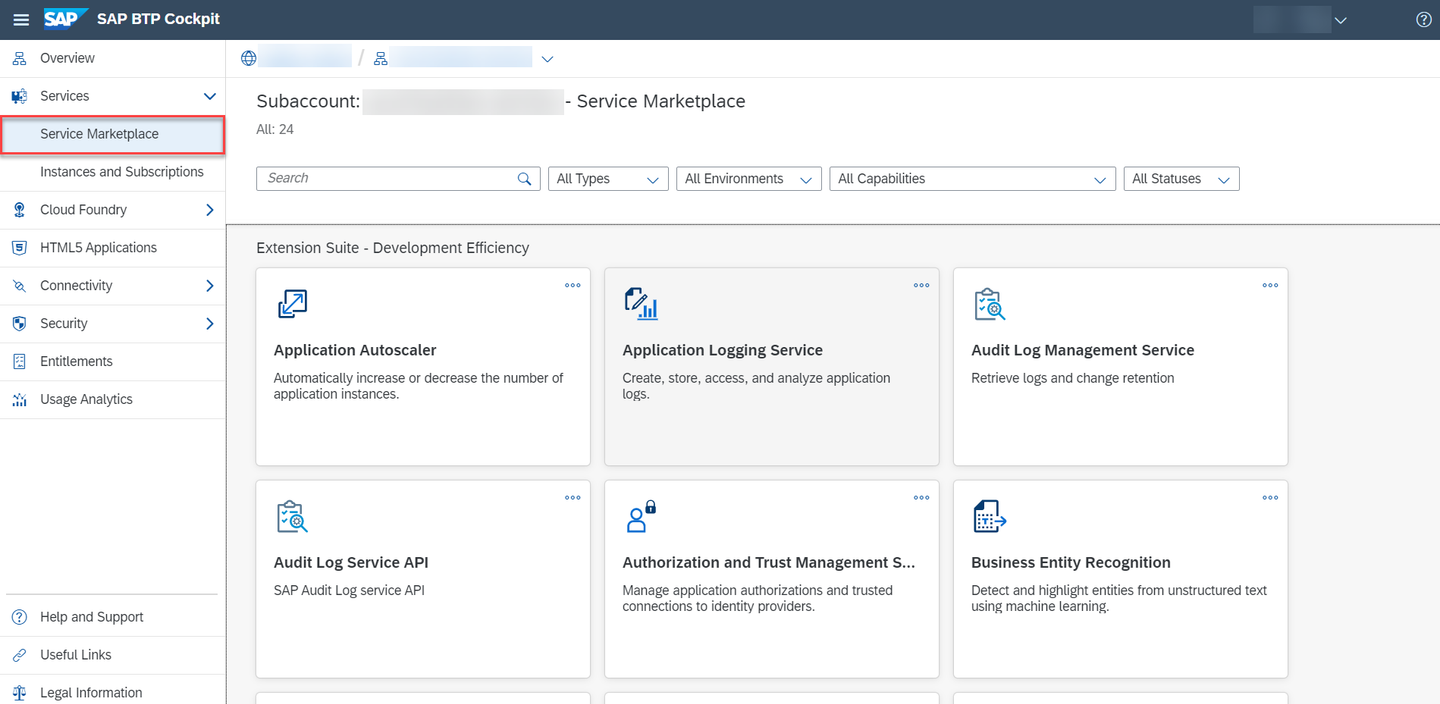Viewport: 1440px width, 704px height.
Task: Open the All Statuses dropdown
Action: click(x=1182, y=179)
